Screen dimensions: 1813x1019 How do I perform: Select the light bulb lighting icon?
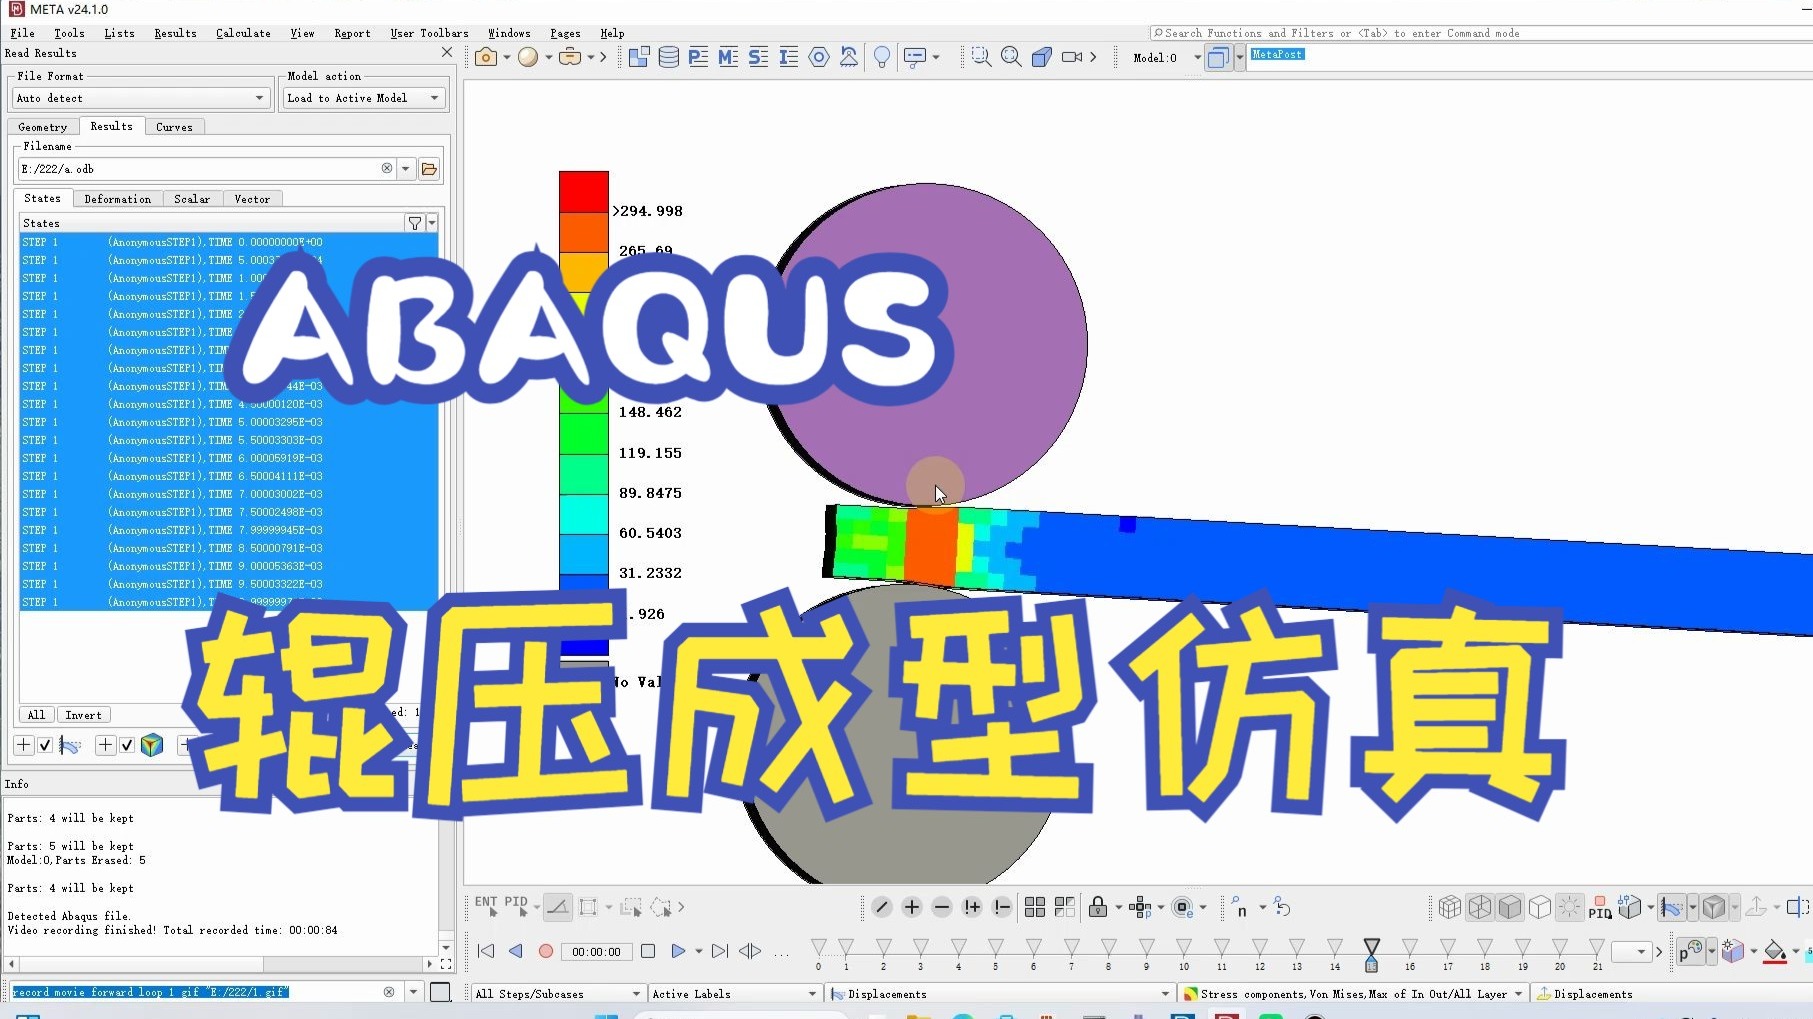click(x=881, y=57)
